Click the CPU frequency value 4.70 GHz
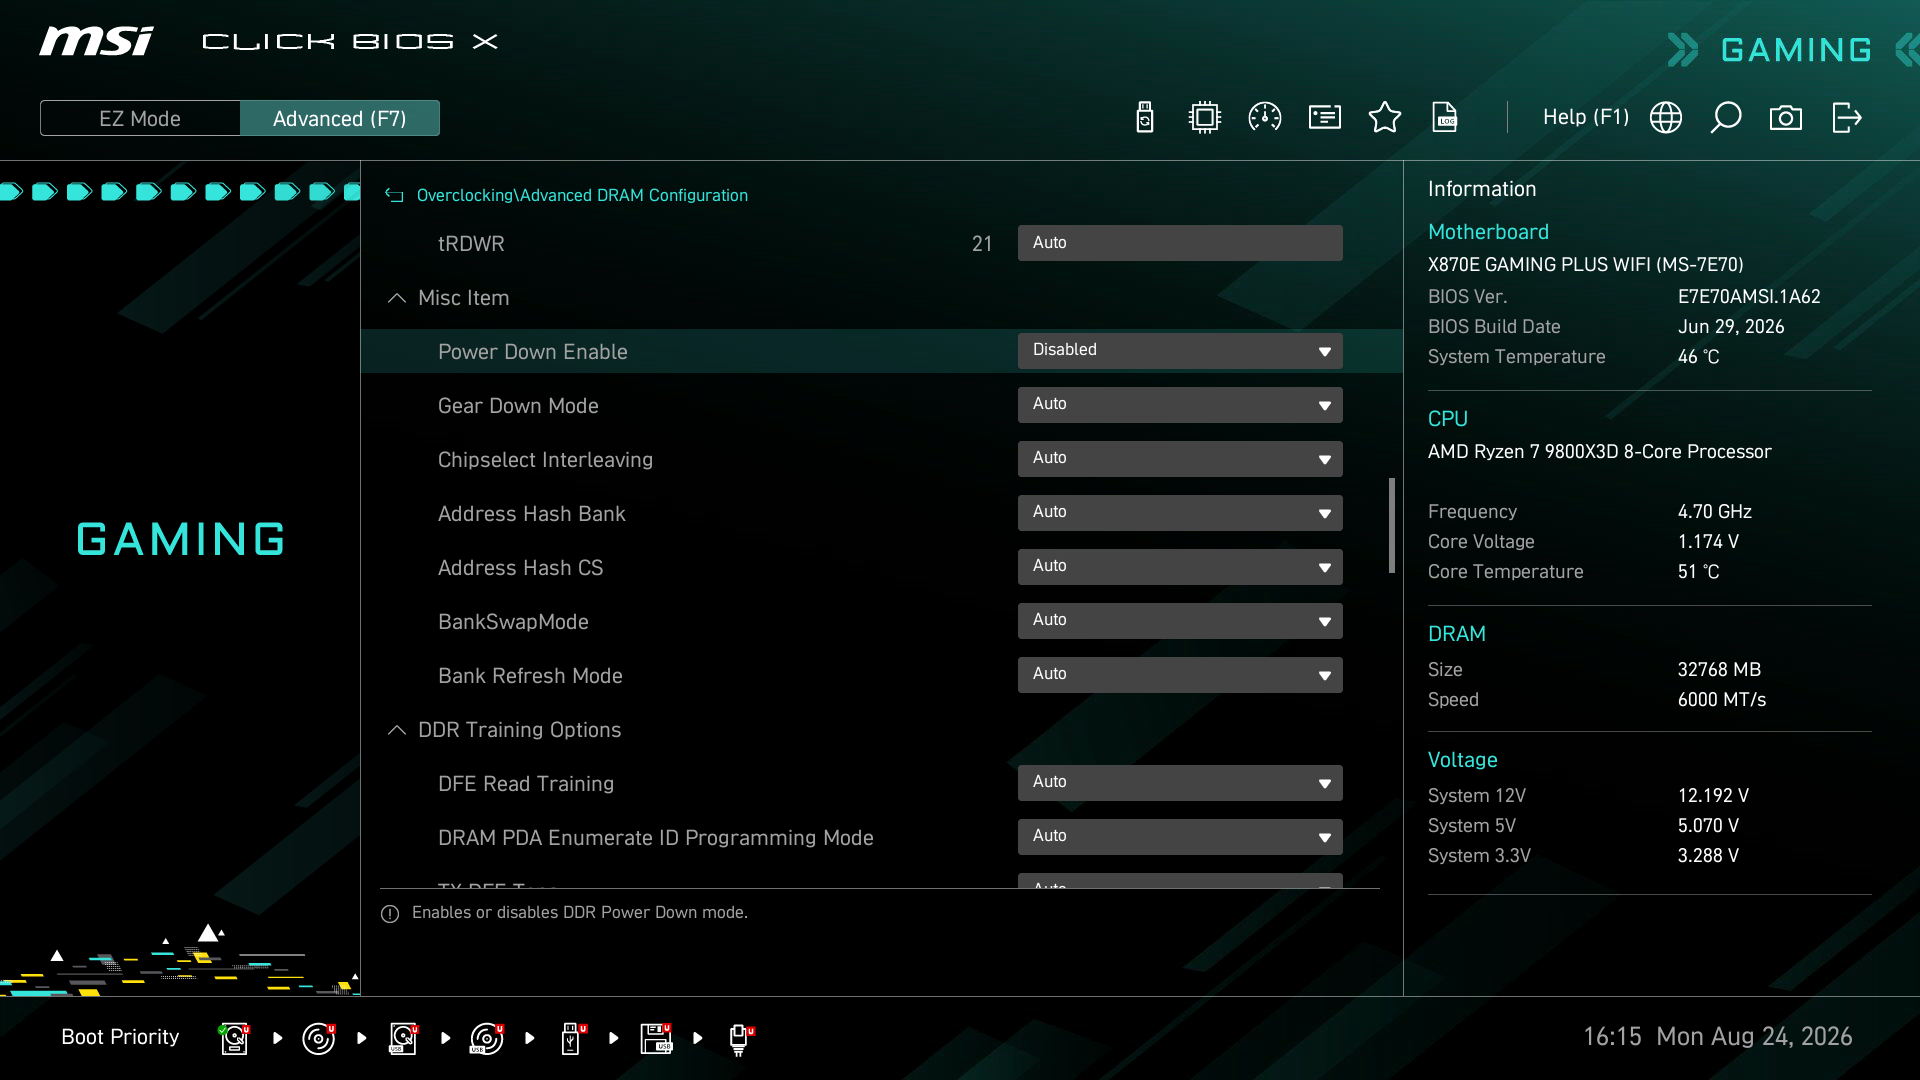Image resolution: width=1920 pixels, height=1080 pixels. 1715,512
